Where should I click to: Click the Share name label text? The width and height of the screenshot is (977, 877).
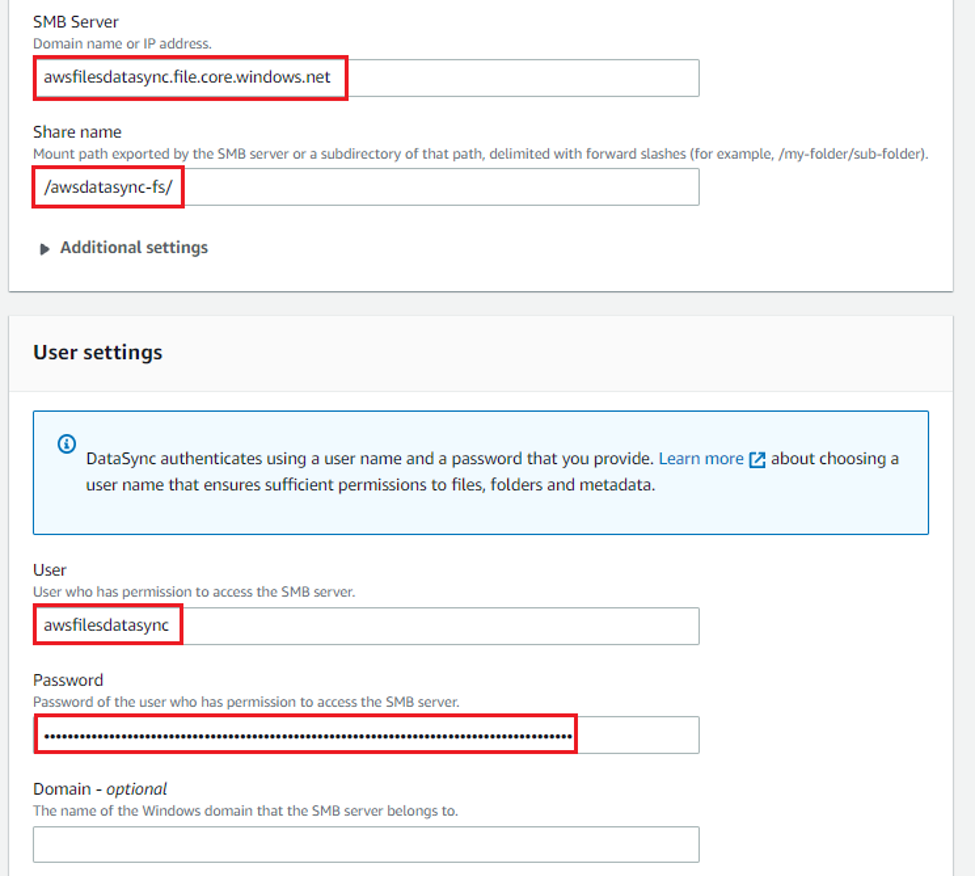[x=77, y=131]
